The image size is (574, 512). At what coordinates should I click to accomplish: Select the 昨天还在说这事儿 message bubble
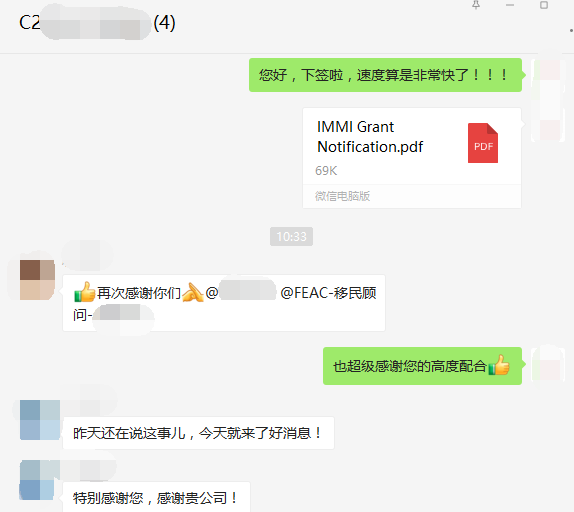coord(198,433)
